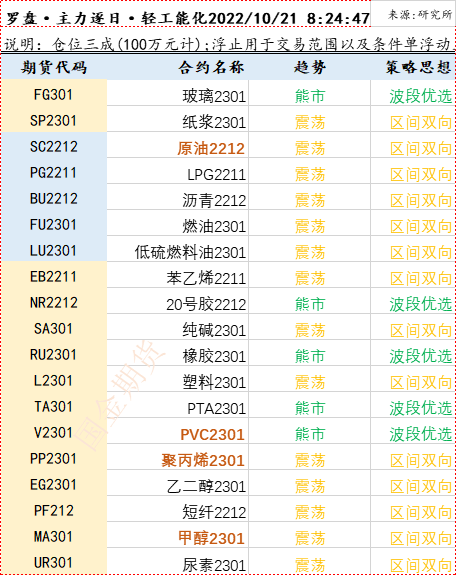Click contract name 玻璃2301

point(214,97)
